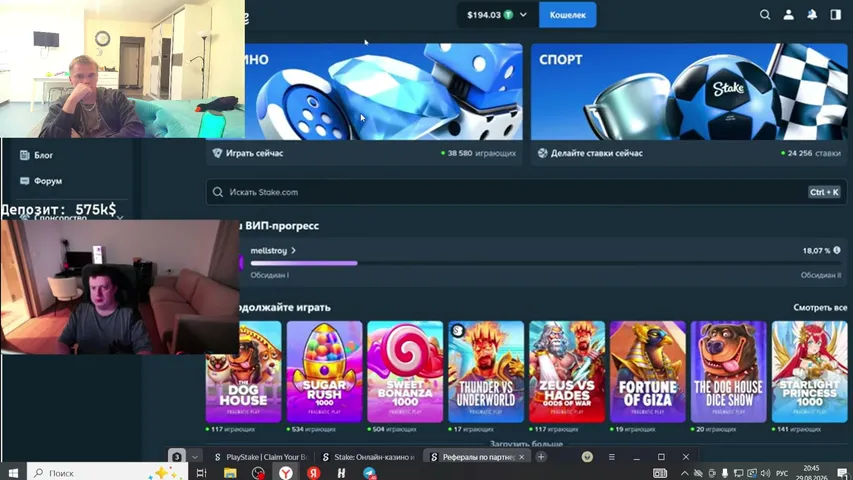Click the VIP progress bar
The image size is (853, 480).
coord(546,263)
